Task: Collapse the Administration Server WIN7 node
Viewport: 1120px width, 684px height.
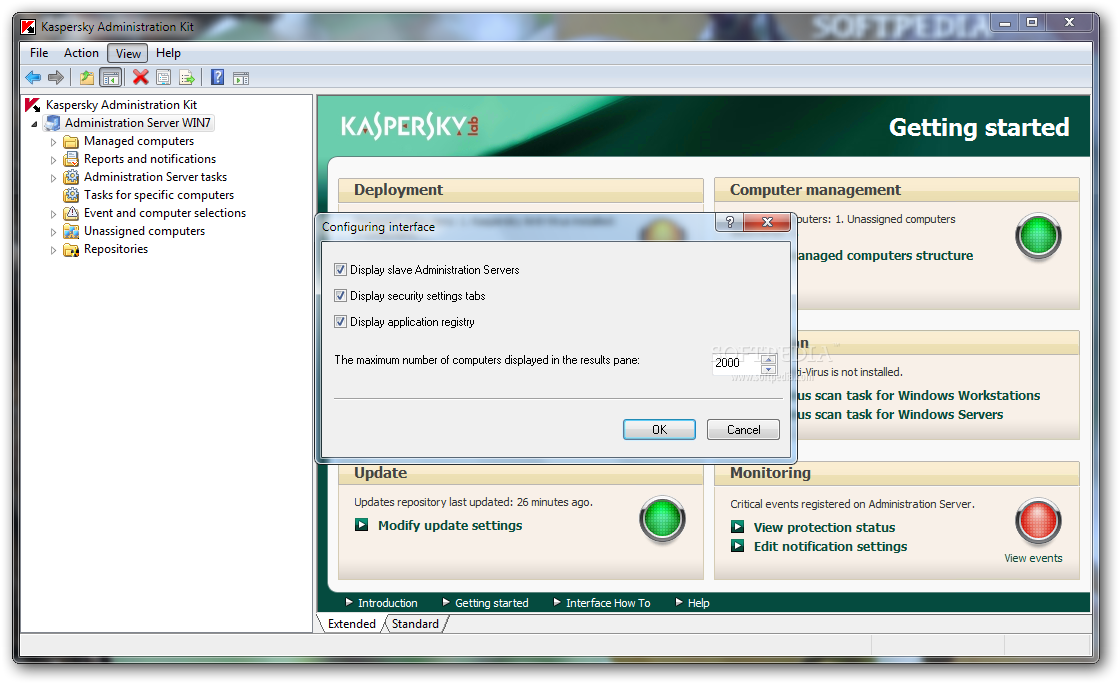Action: click(x=34, y=124)
